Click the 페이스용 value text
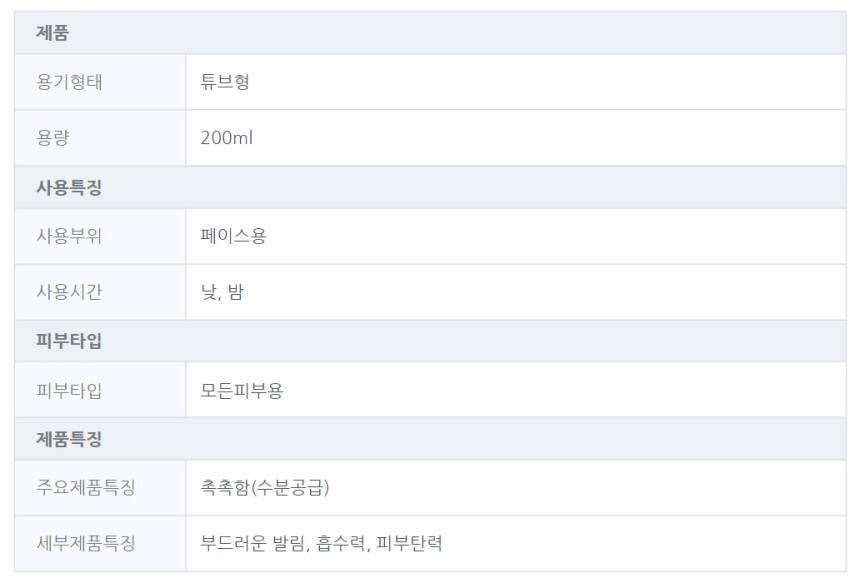The image size is (860, 588). click(x=233, y=237)
